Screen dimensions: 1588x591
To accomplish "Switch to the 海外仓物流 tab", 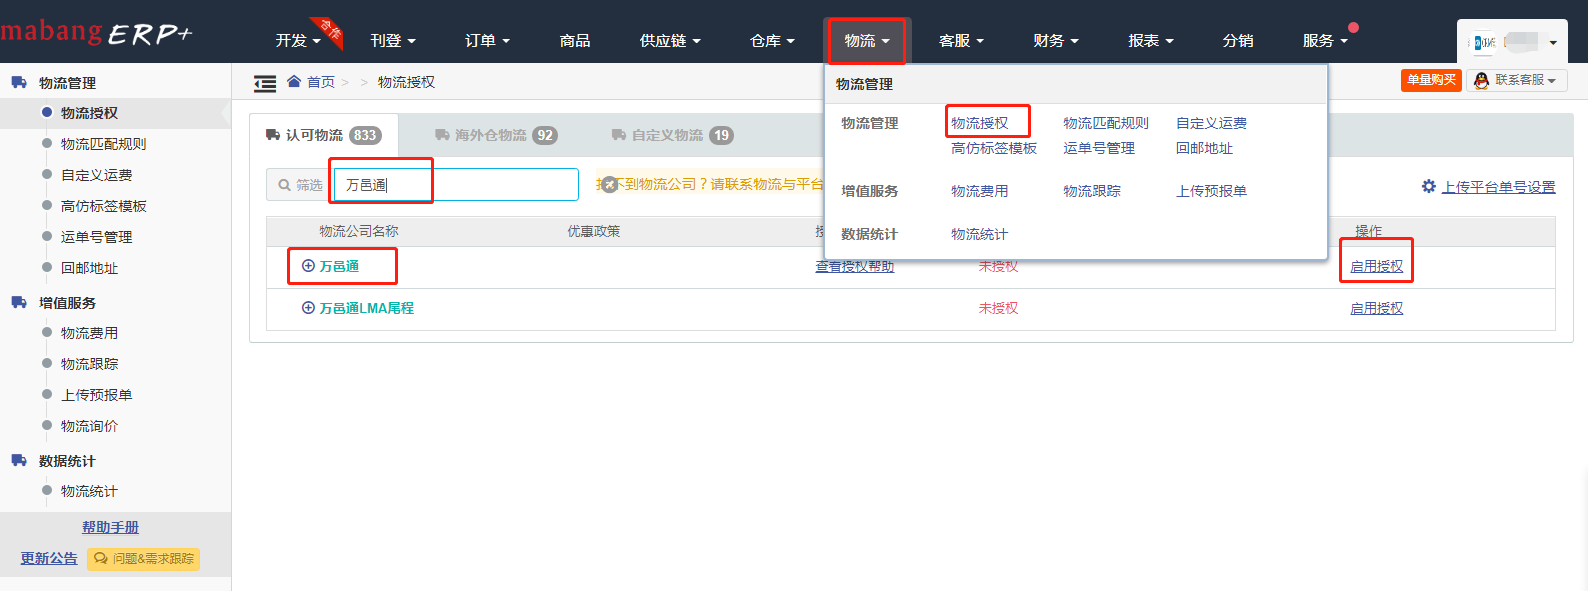I will tap(495, 135).
